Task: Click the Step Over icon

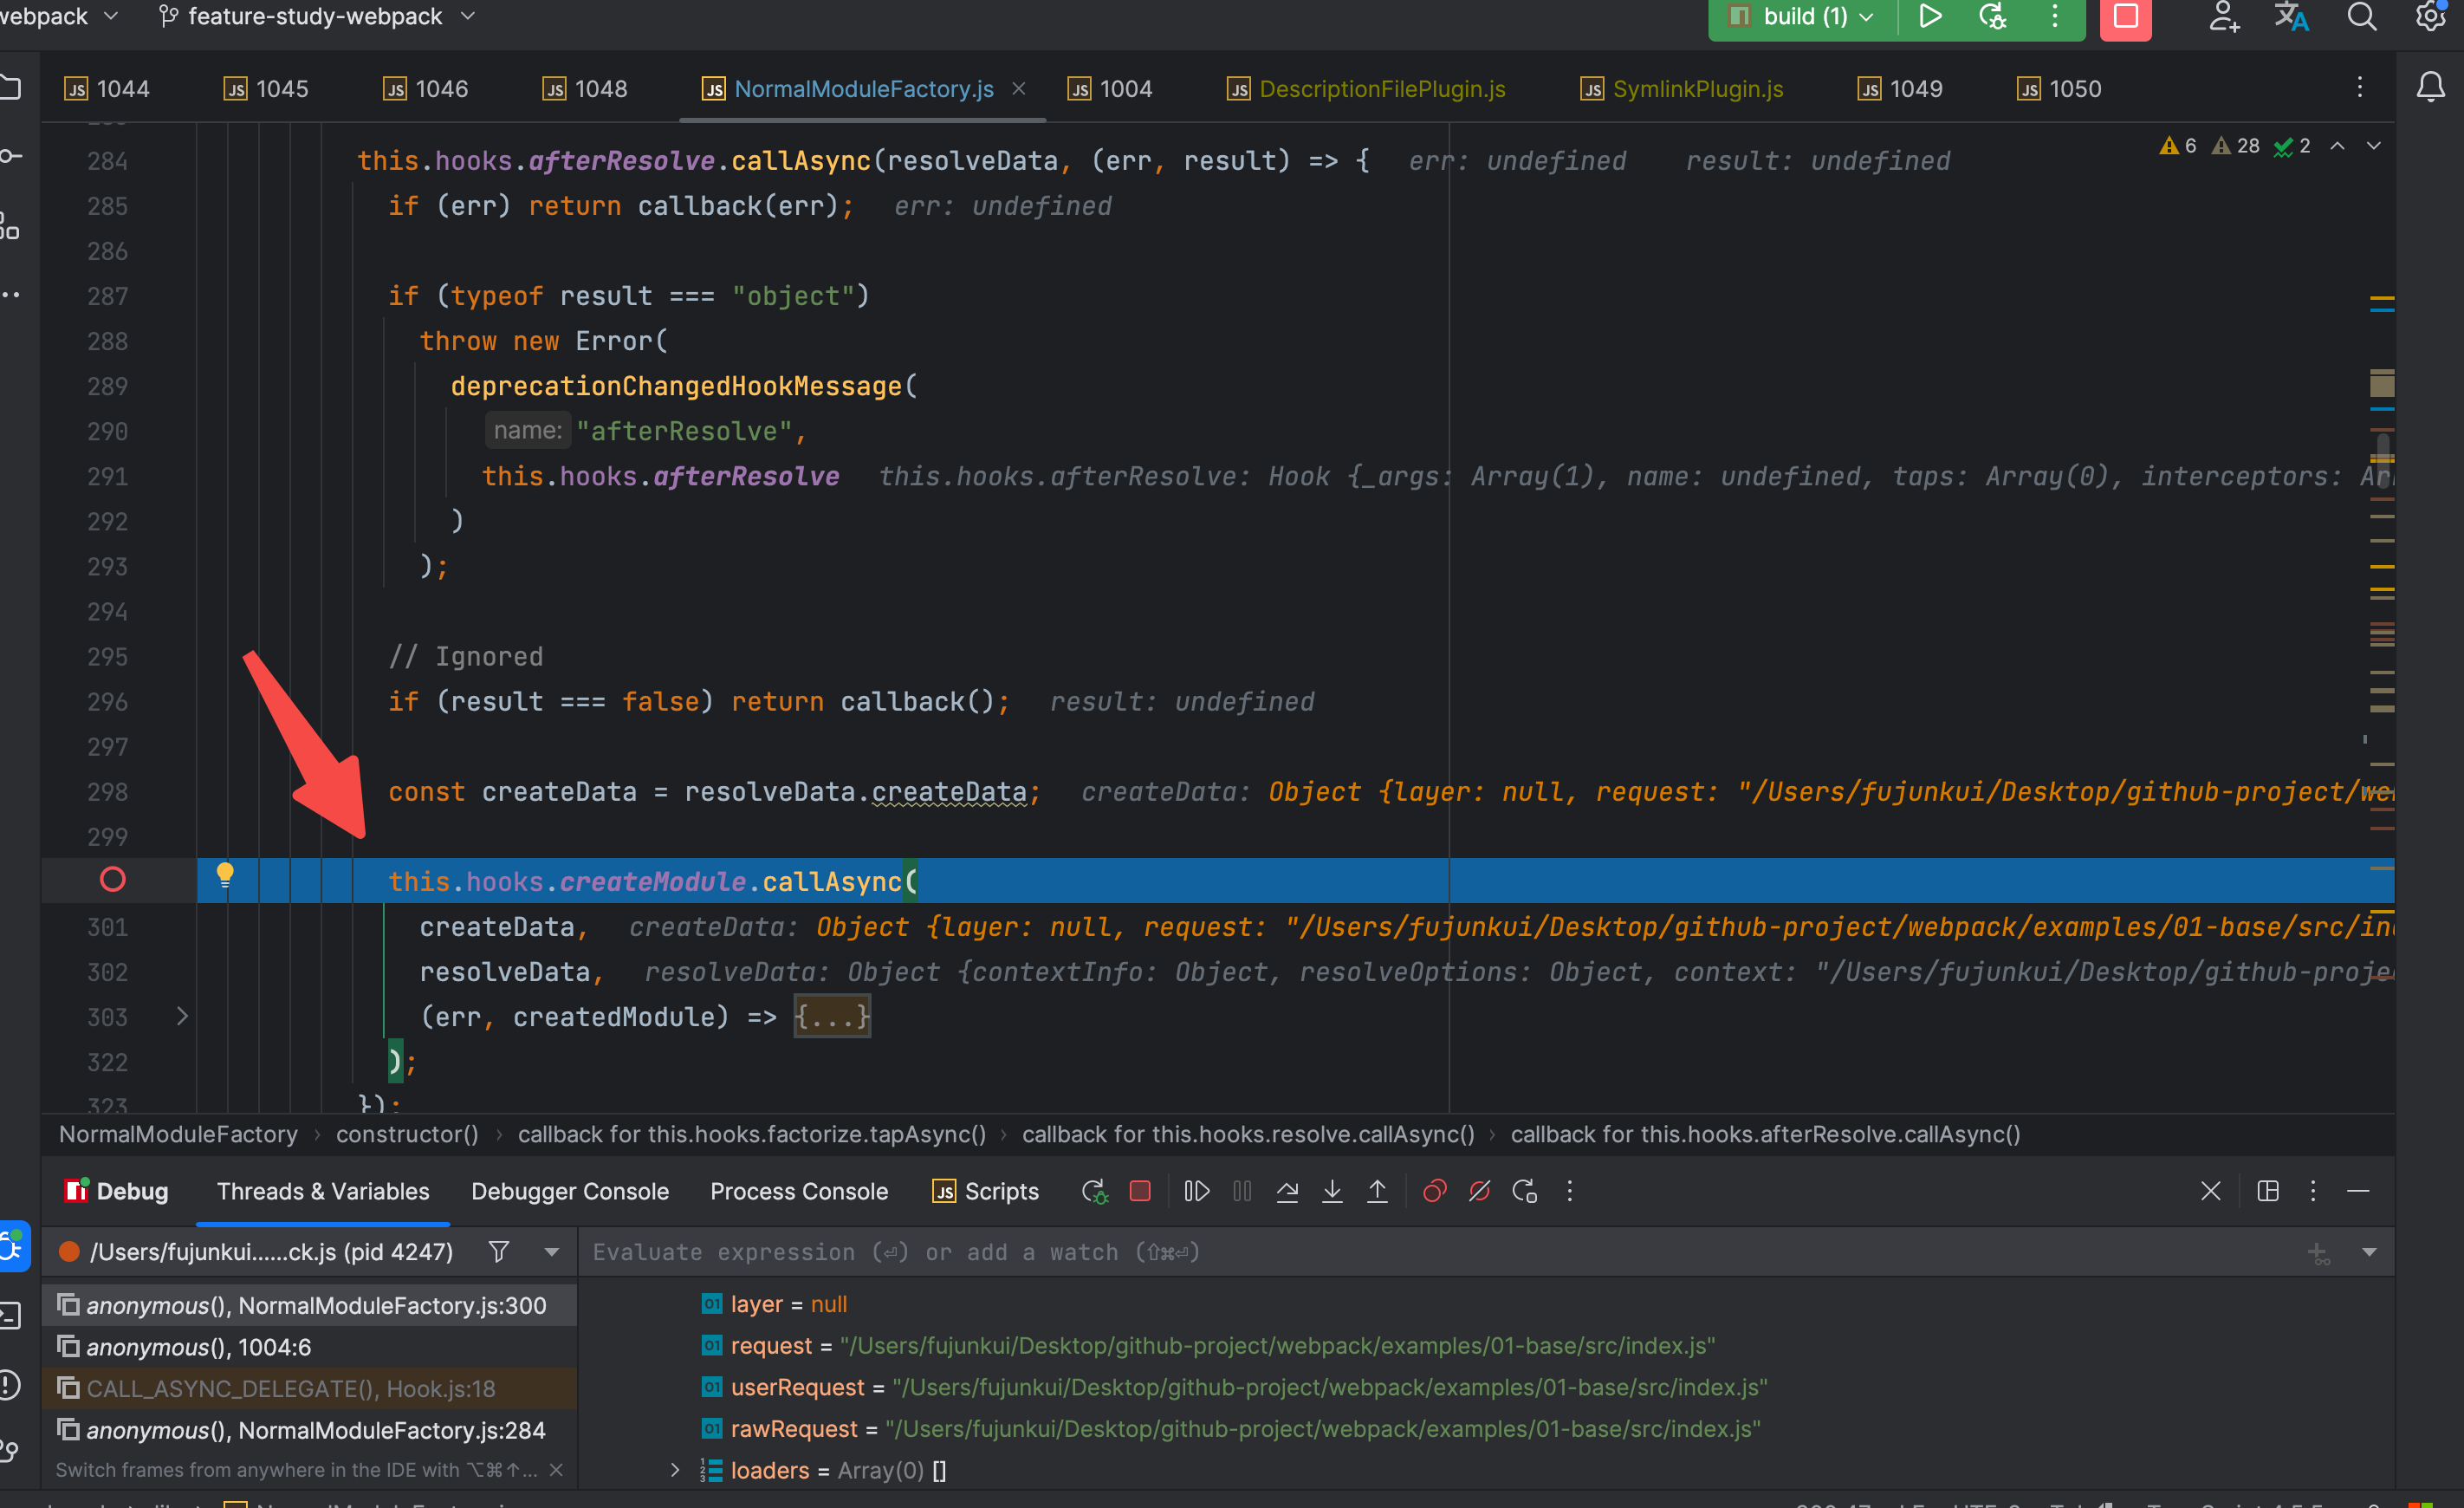Action: click(1287, 1191)
